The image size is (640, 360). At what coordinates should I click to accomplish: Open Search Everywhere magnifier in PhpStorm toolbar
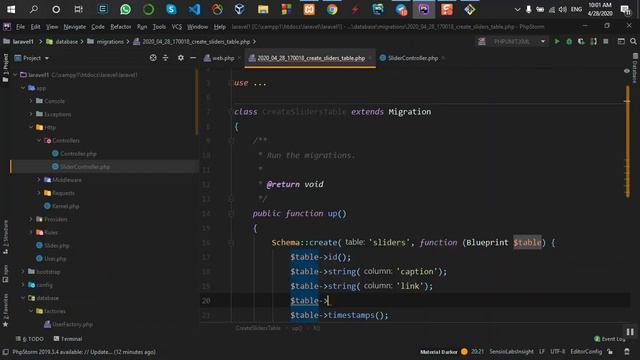click(x=633, y=41)
